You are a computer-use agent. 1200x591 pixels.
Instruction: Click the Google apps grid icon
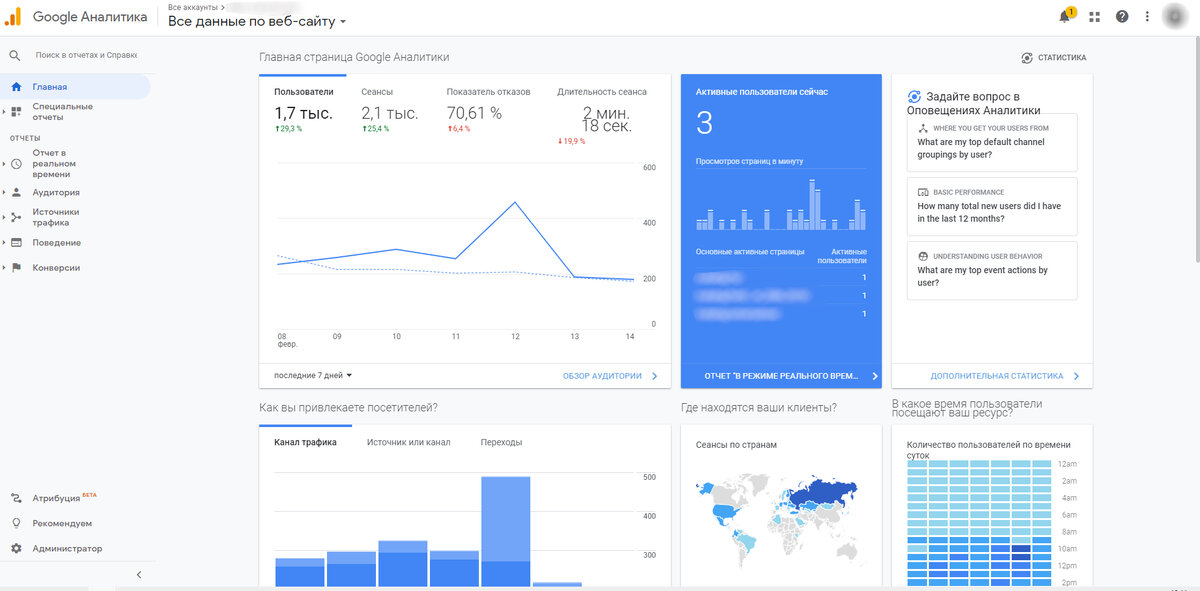[1092, 15]
